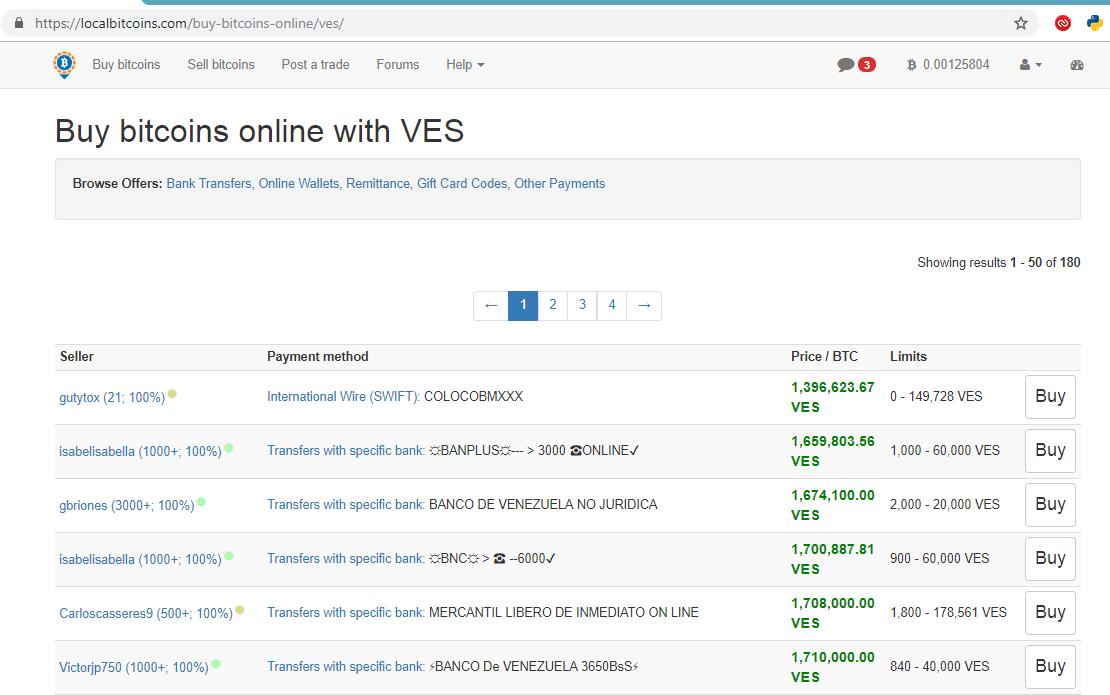Click the Price / BTC column header
Image resolution: width=1110 pixels, height=695 pixels.
pos(824,357)
